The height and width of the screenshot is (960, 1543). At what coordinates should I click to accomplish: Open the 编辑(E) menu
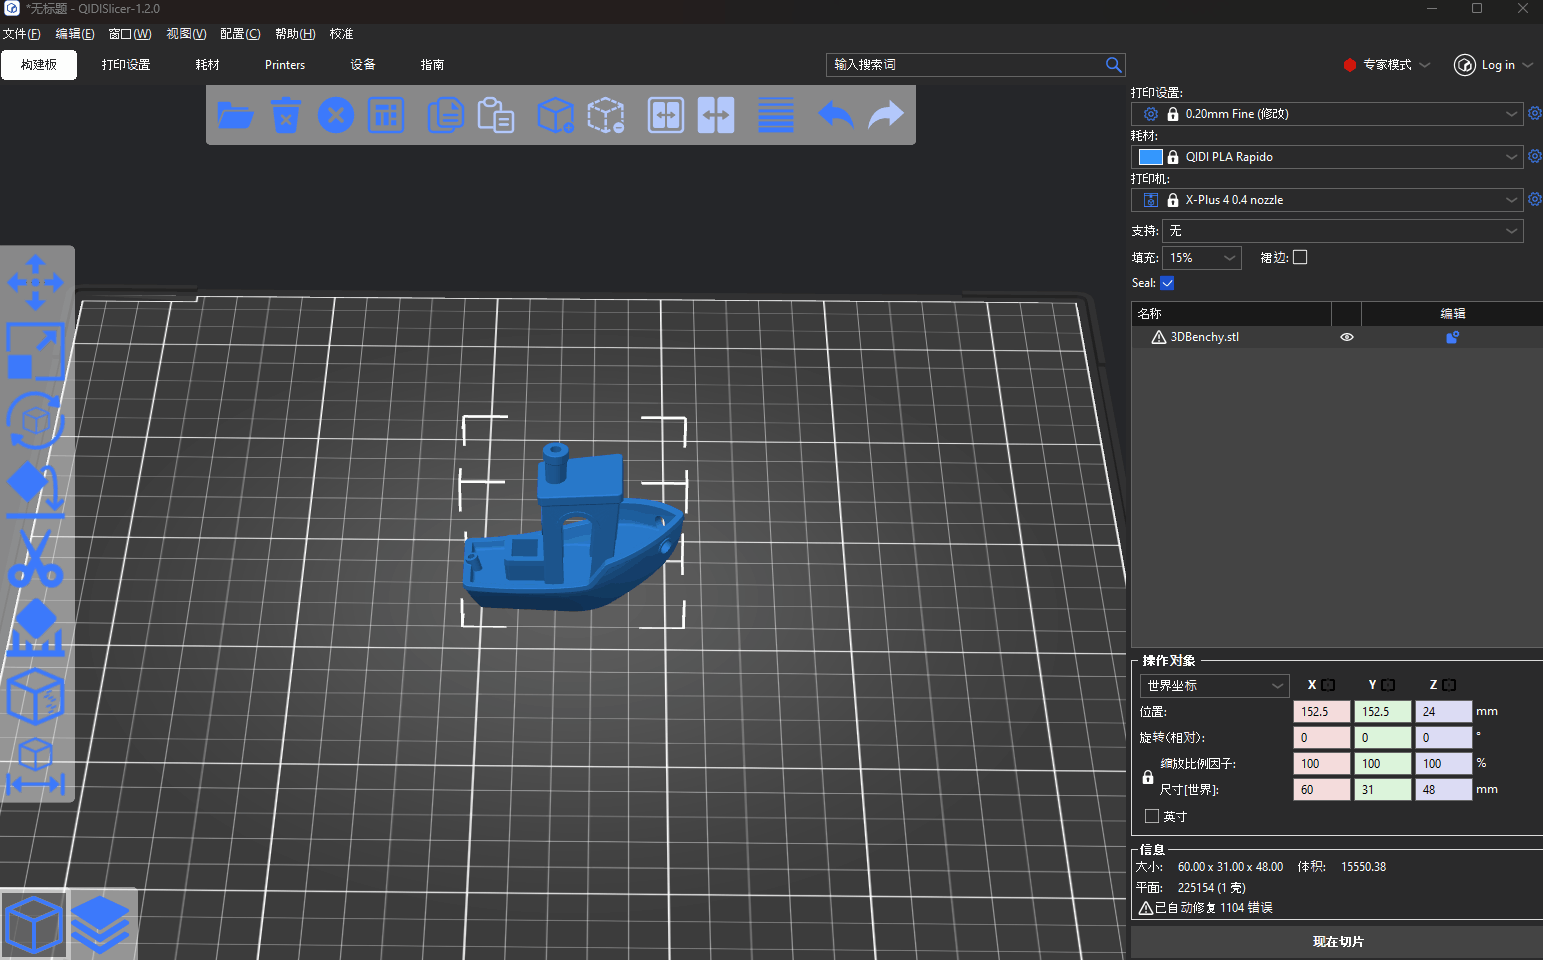pyautogui.click(x=74, y=34)
